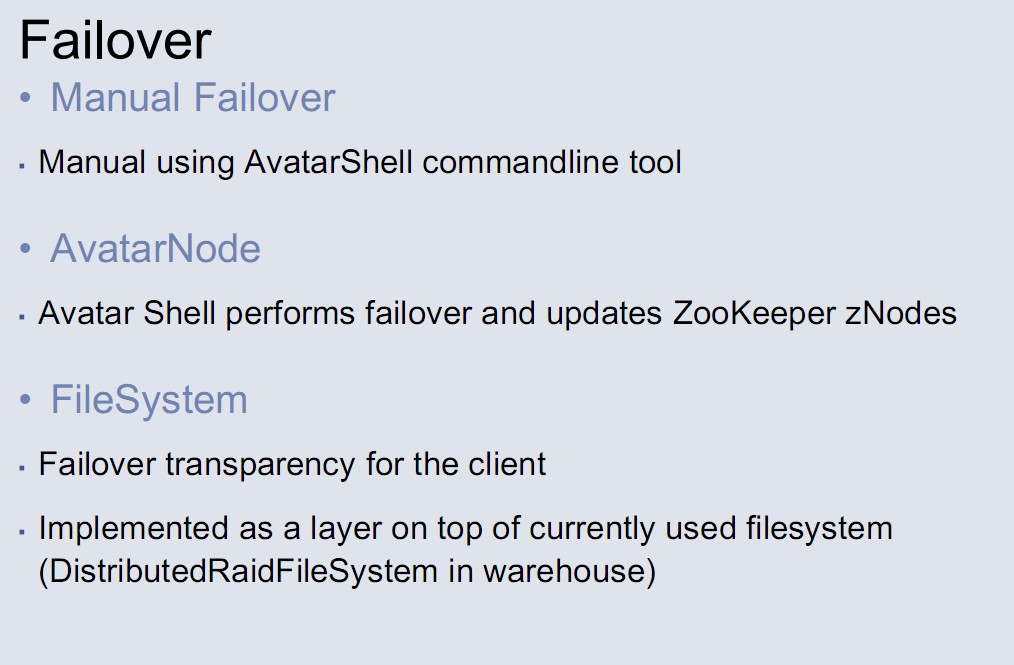Click the bullet dot beside "AvatarNode"
The width and height of the screenshot is (1014, 665).
[26, 249]
